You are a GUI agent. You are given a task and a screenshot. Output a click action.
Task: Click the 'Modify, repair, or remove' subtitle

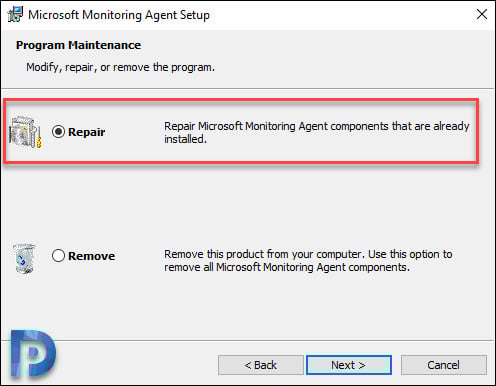click(121, 67)
